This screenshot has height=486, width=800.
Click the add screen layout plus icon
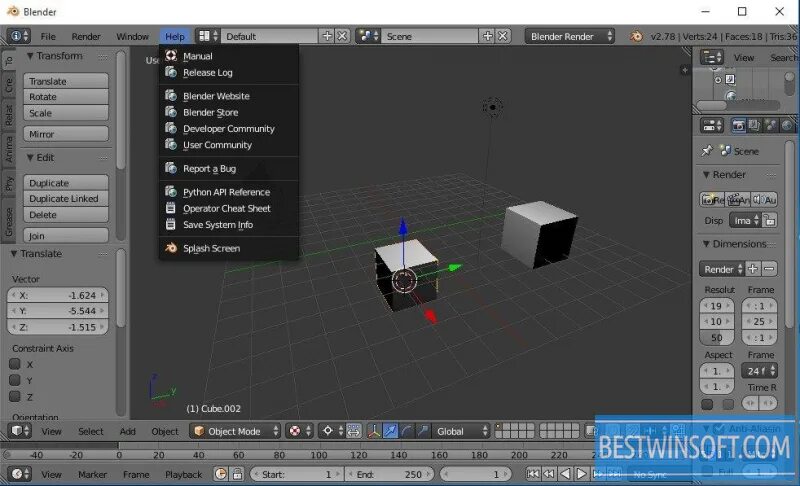pyautogui.click(x=327, y=36)
